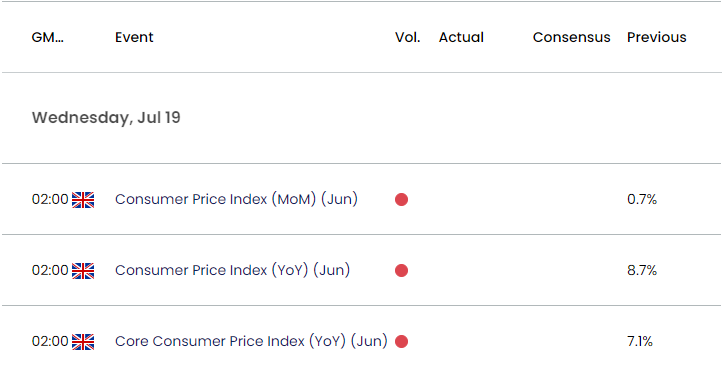Open Consumer Price Index (YoY) (Jun) event

pos(232,270)
